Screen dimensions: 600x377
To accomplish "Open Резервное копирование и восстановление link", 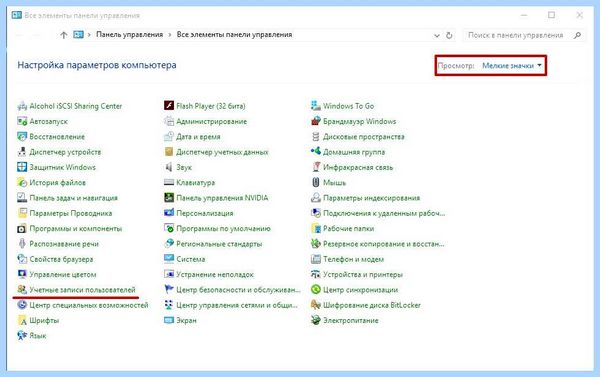I will [383, 244].
